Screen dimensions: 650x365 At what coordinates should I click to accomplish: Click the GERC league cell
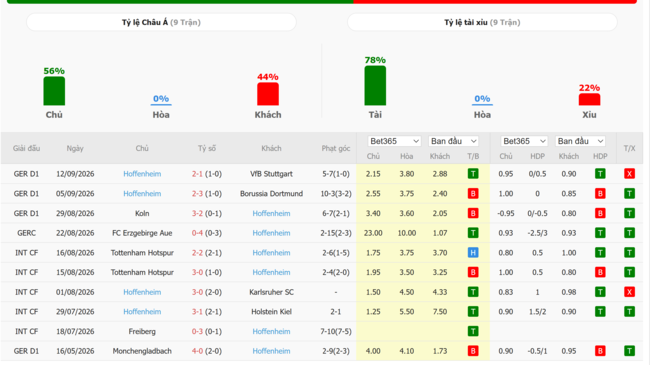coord(27,233)
